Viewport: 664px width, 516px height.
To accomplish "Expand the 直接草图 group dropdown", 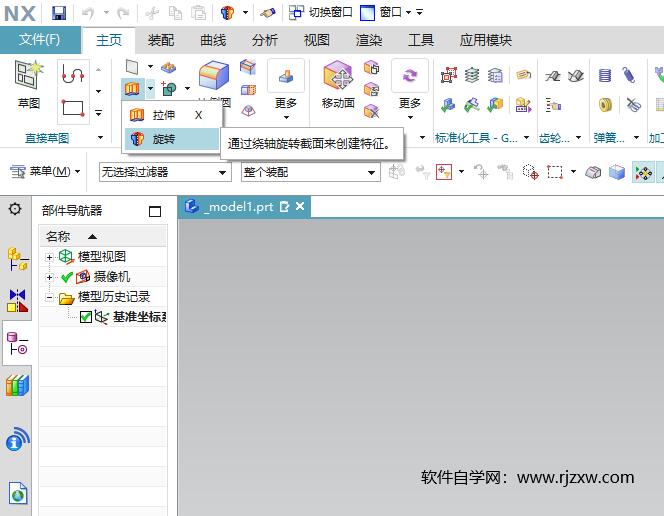I will click(x=100, y=138).
